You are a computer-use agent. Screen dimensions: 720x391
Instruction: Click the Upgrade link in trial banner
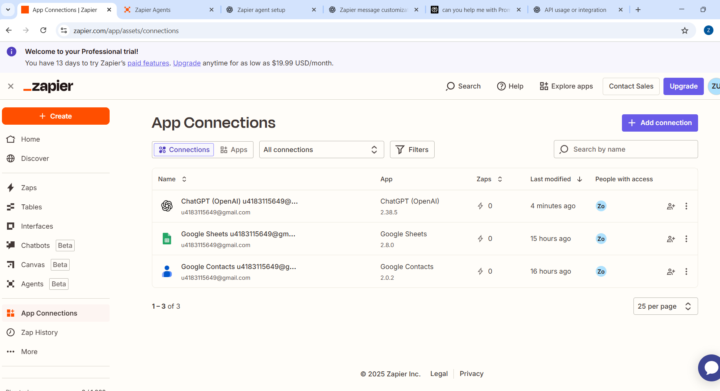(186, 63)
